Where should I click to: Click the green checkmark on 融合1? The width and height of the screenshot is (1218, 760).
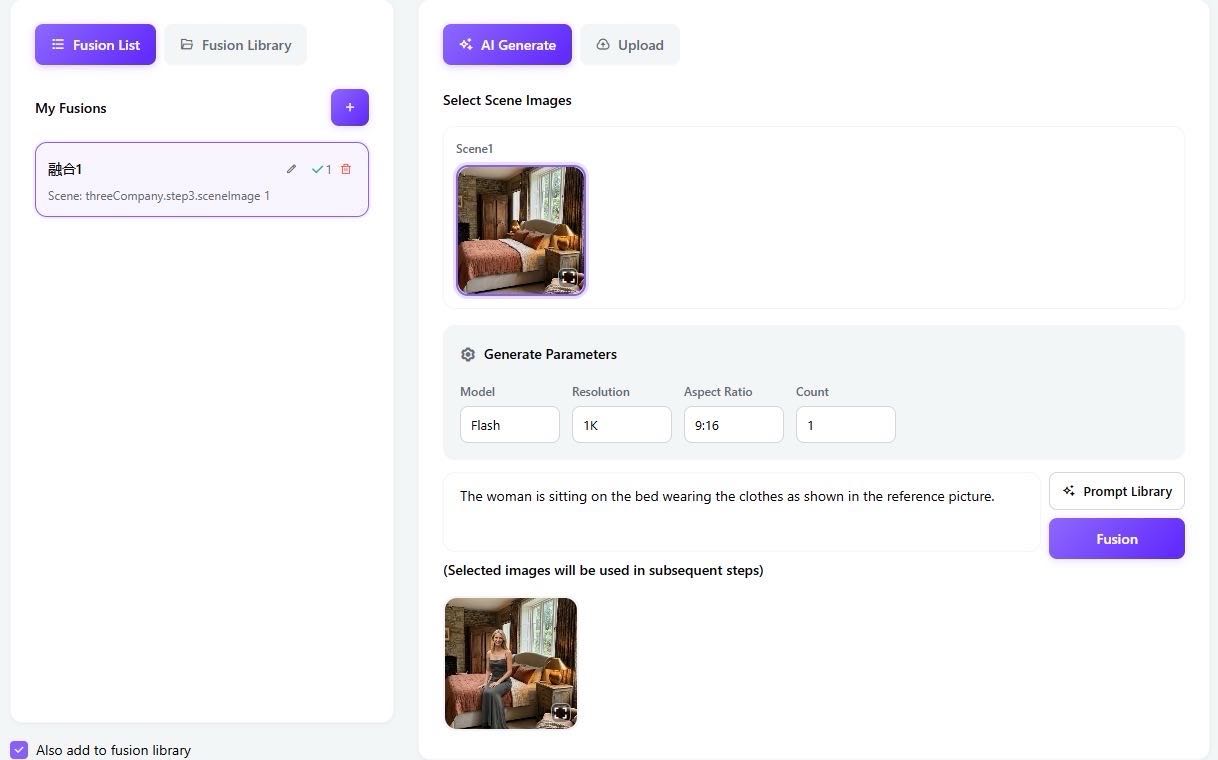[317, 170]
